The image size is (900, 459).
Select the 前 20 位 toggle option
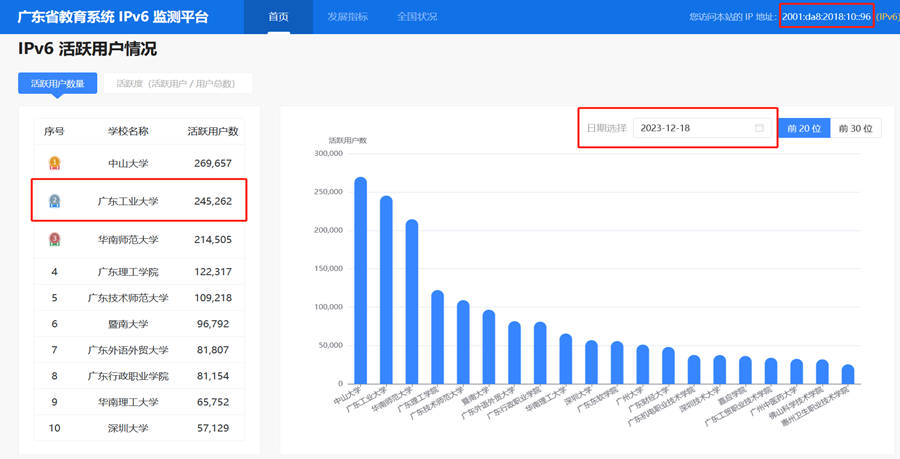coord(804,128)
